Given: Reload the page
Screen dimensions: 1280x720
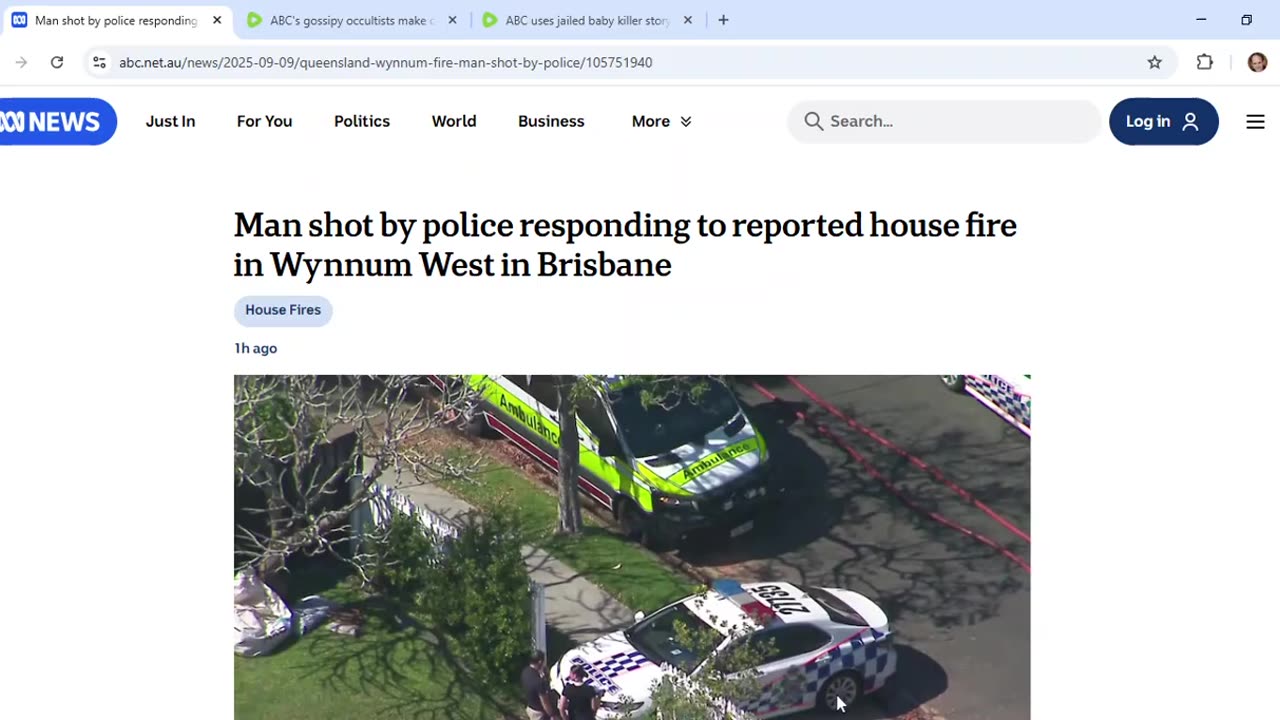Looking at the screenshot, I should tap(57, 62).
